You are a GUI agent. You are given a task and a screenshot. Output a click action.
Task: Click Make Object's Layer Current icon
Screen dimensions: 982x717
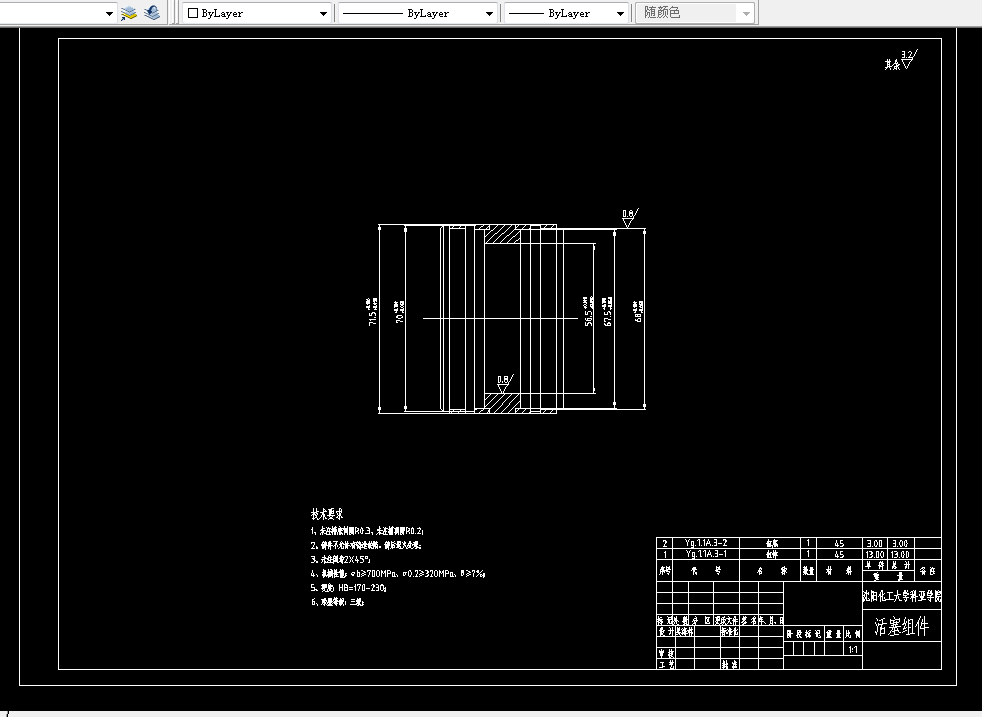[129, 13]
